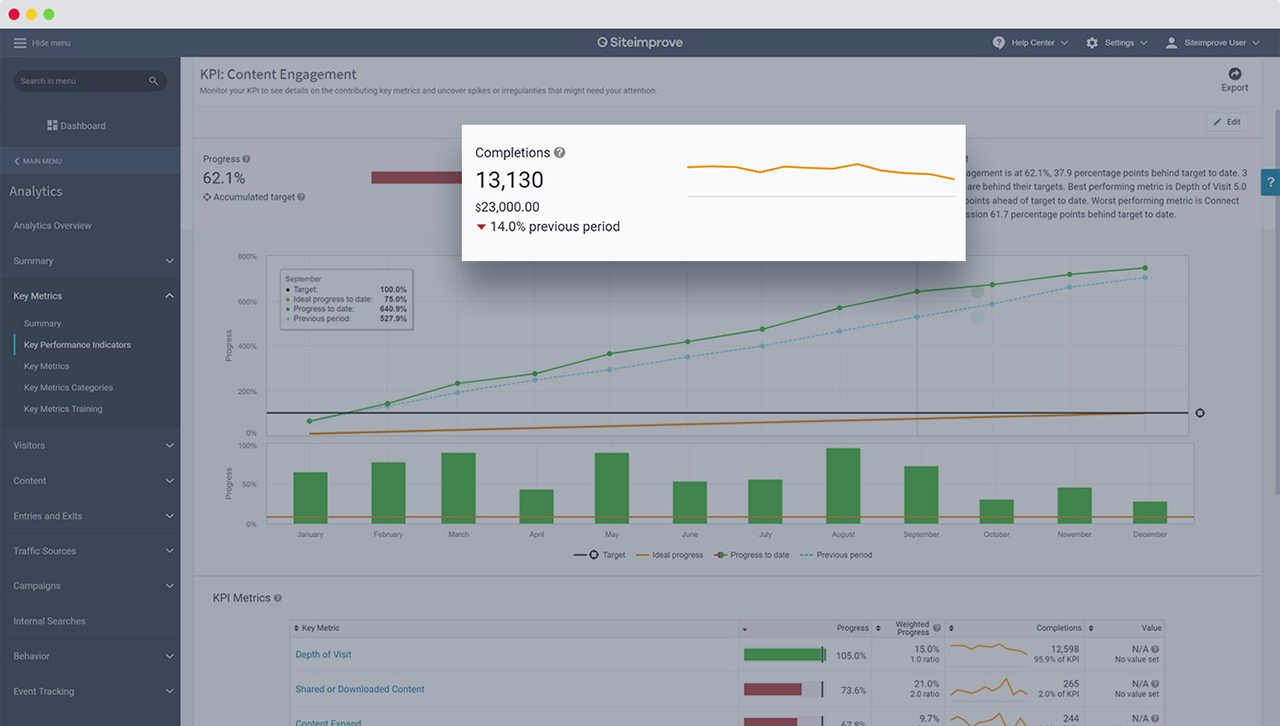
Task: Click the Hide menu hamburger icon
Action: [x=20, y=43]
